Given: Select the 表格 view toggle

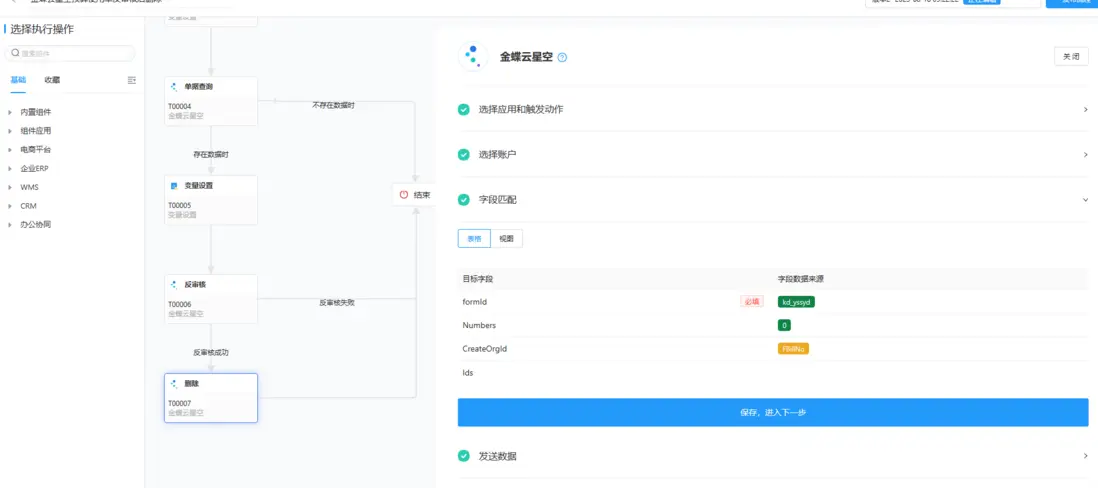Looking at the screenshot, I should (x=474, y=239).
